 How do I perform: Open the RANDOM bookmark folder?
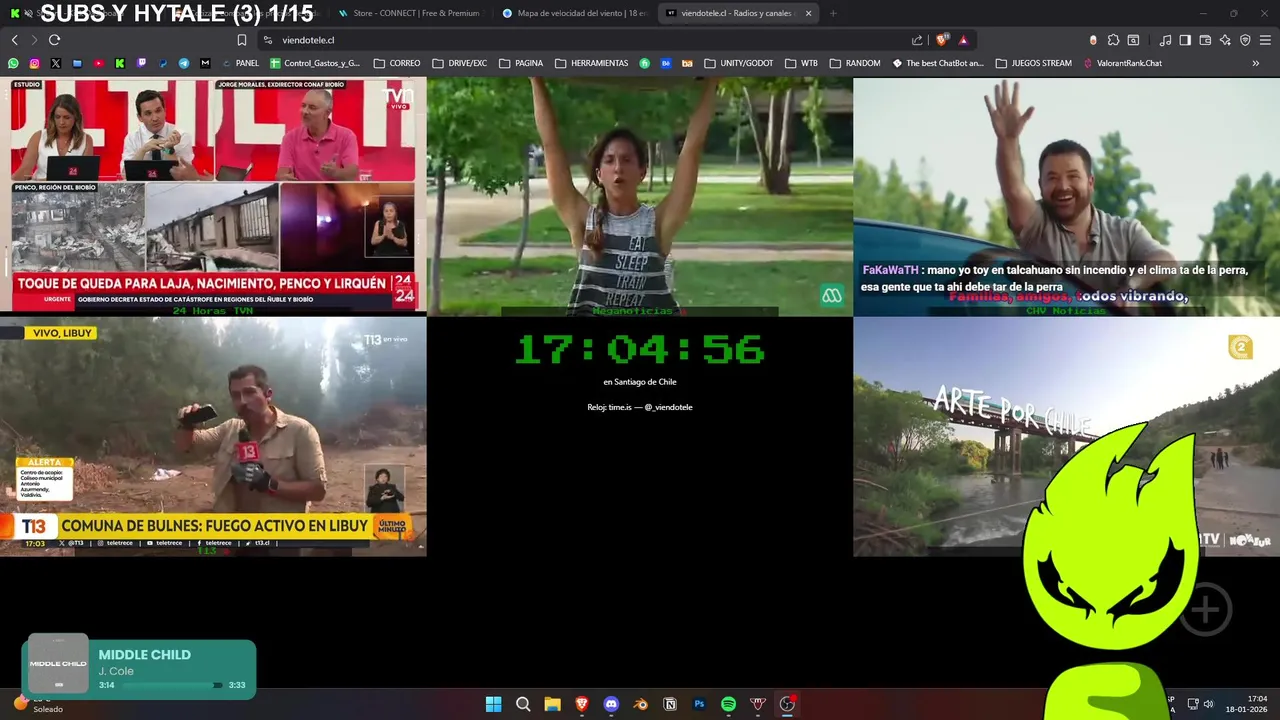(855, 63)
